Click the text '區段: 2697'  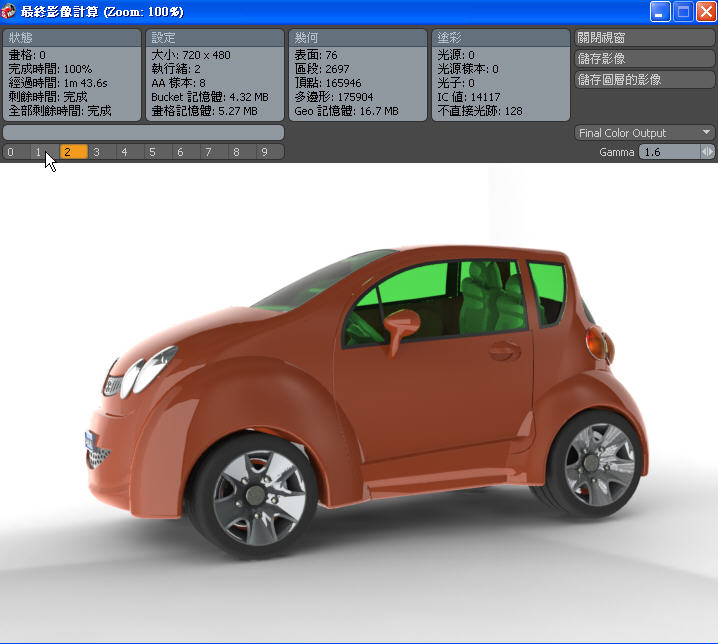click(x=322, y=69)
